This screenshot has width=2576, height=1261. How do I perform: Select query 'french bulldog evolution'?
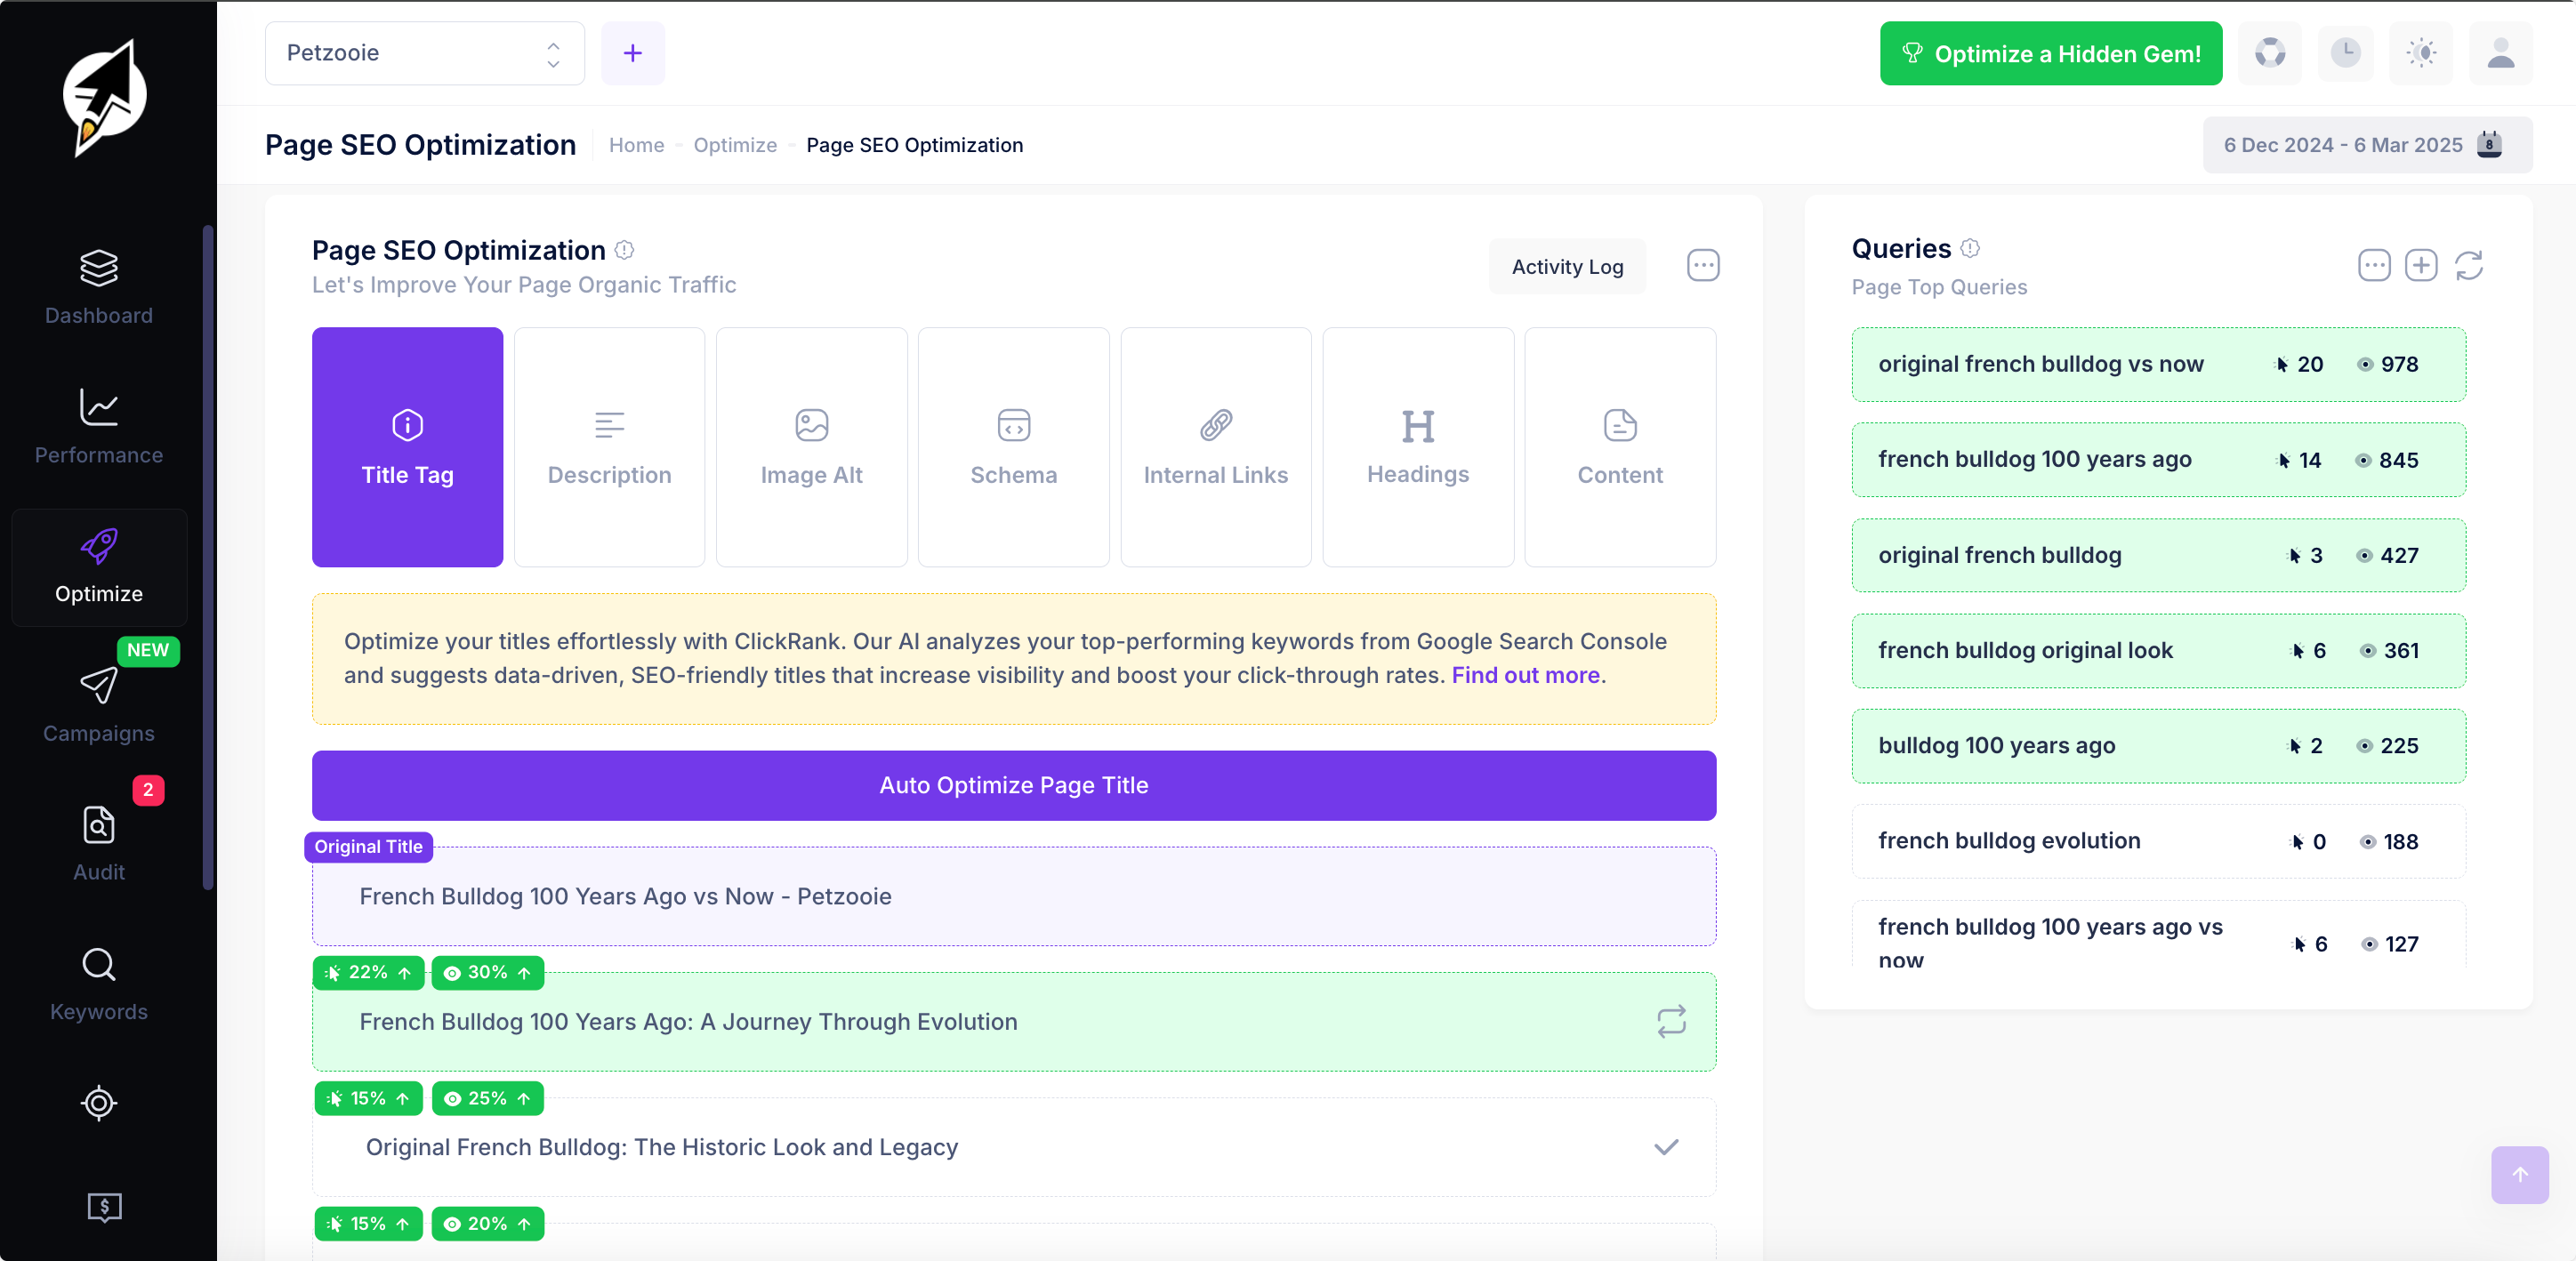[x=2158, y=841]
